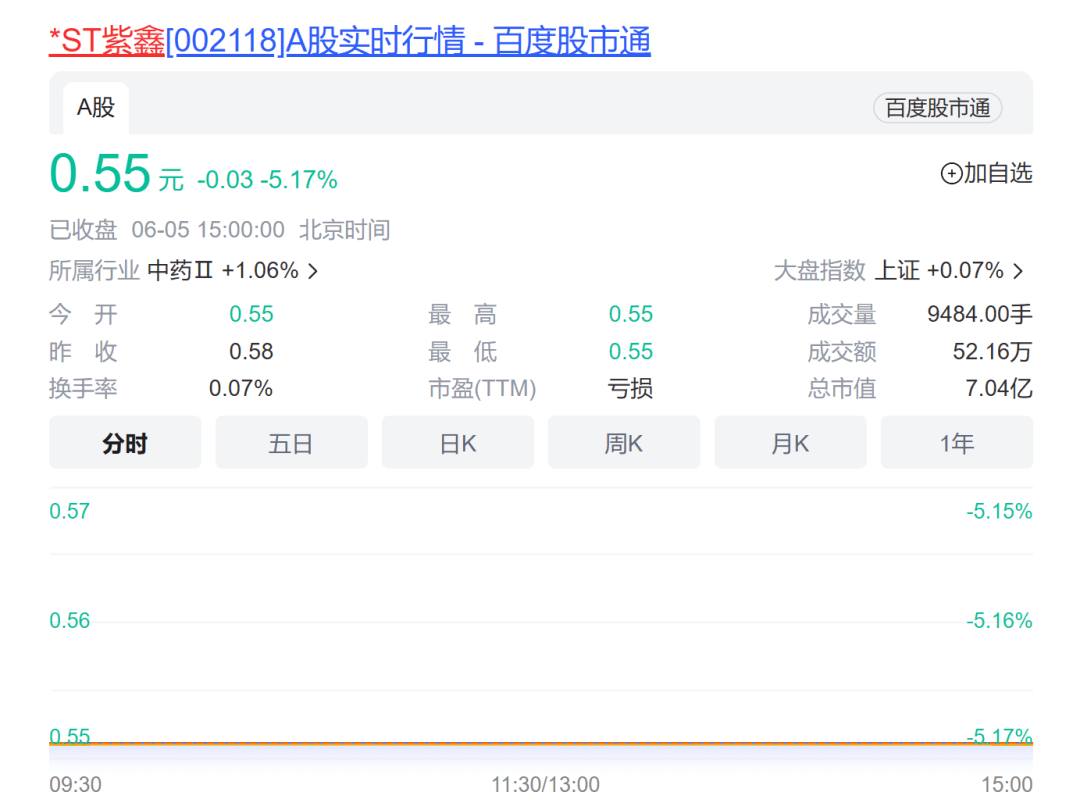The height and width of the screenshot is (799, 1080).
Task: Open the *ST紫鑫[002118] A股实时行情 link
Action: pos(350,41)
